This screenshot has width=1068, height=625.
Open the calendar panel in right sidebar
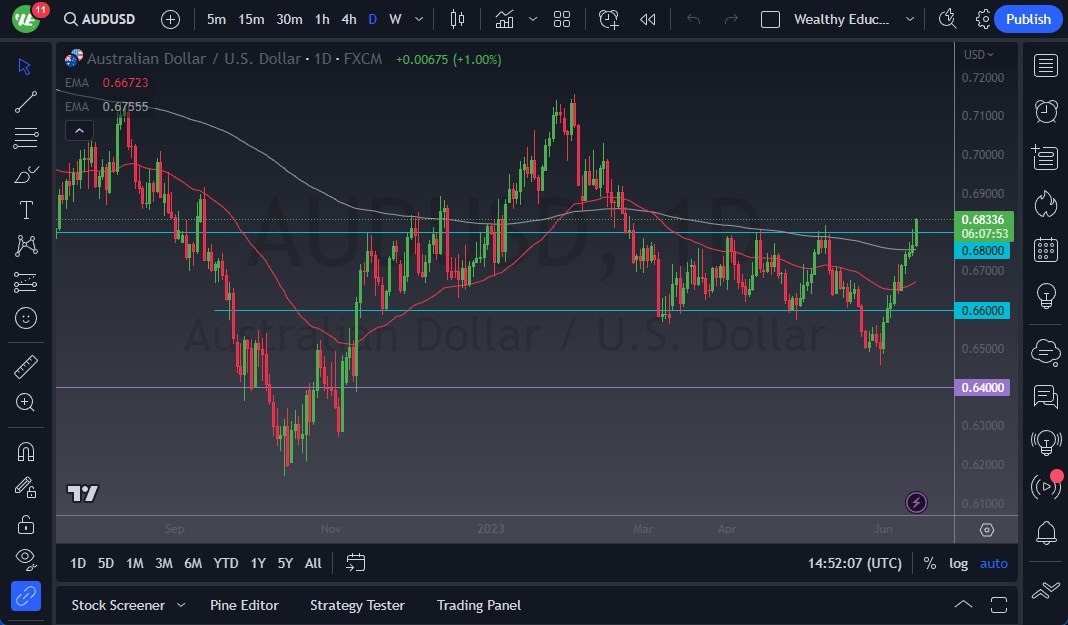point(1046,249)
